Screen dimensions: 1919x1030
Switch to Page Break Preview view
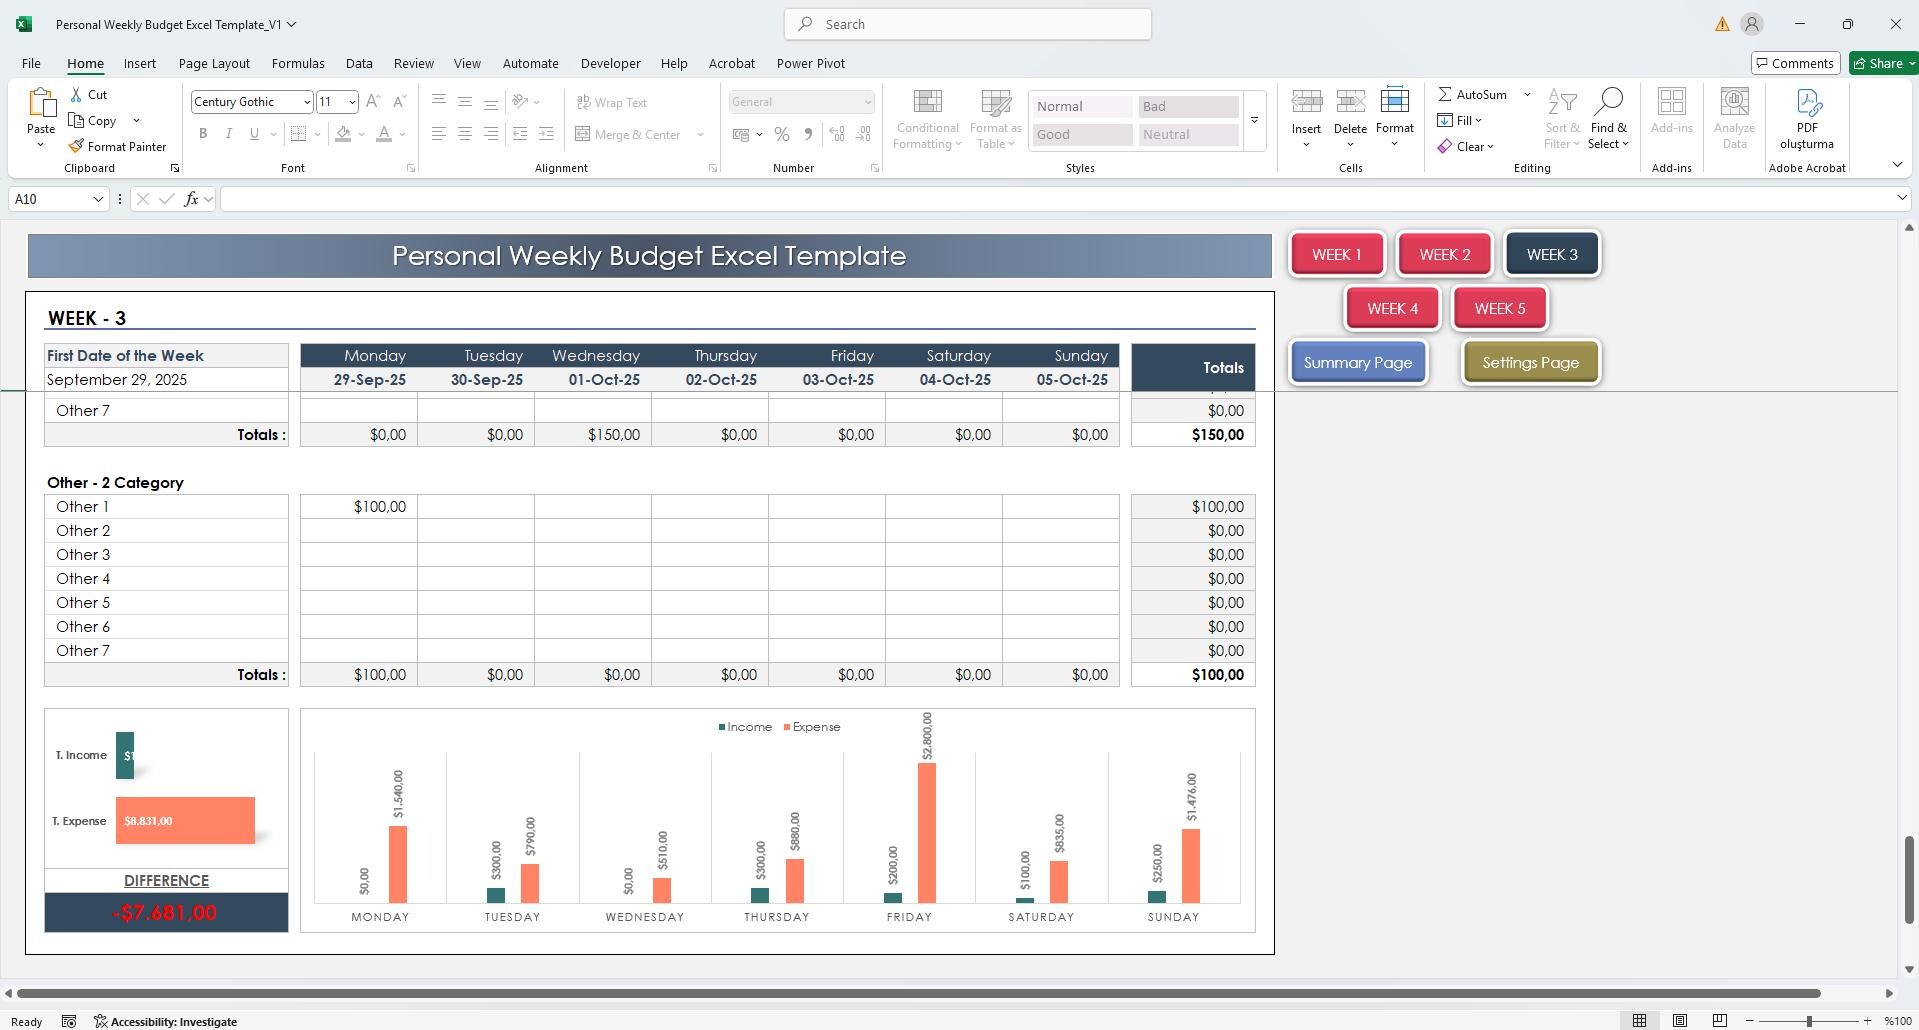coord(1719,1021)
